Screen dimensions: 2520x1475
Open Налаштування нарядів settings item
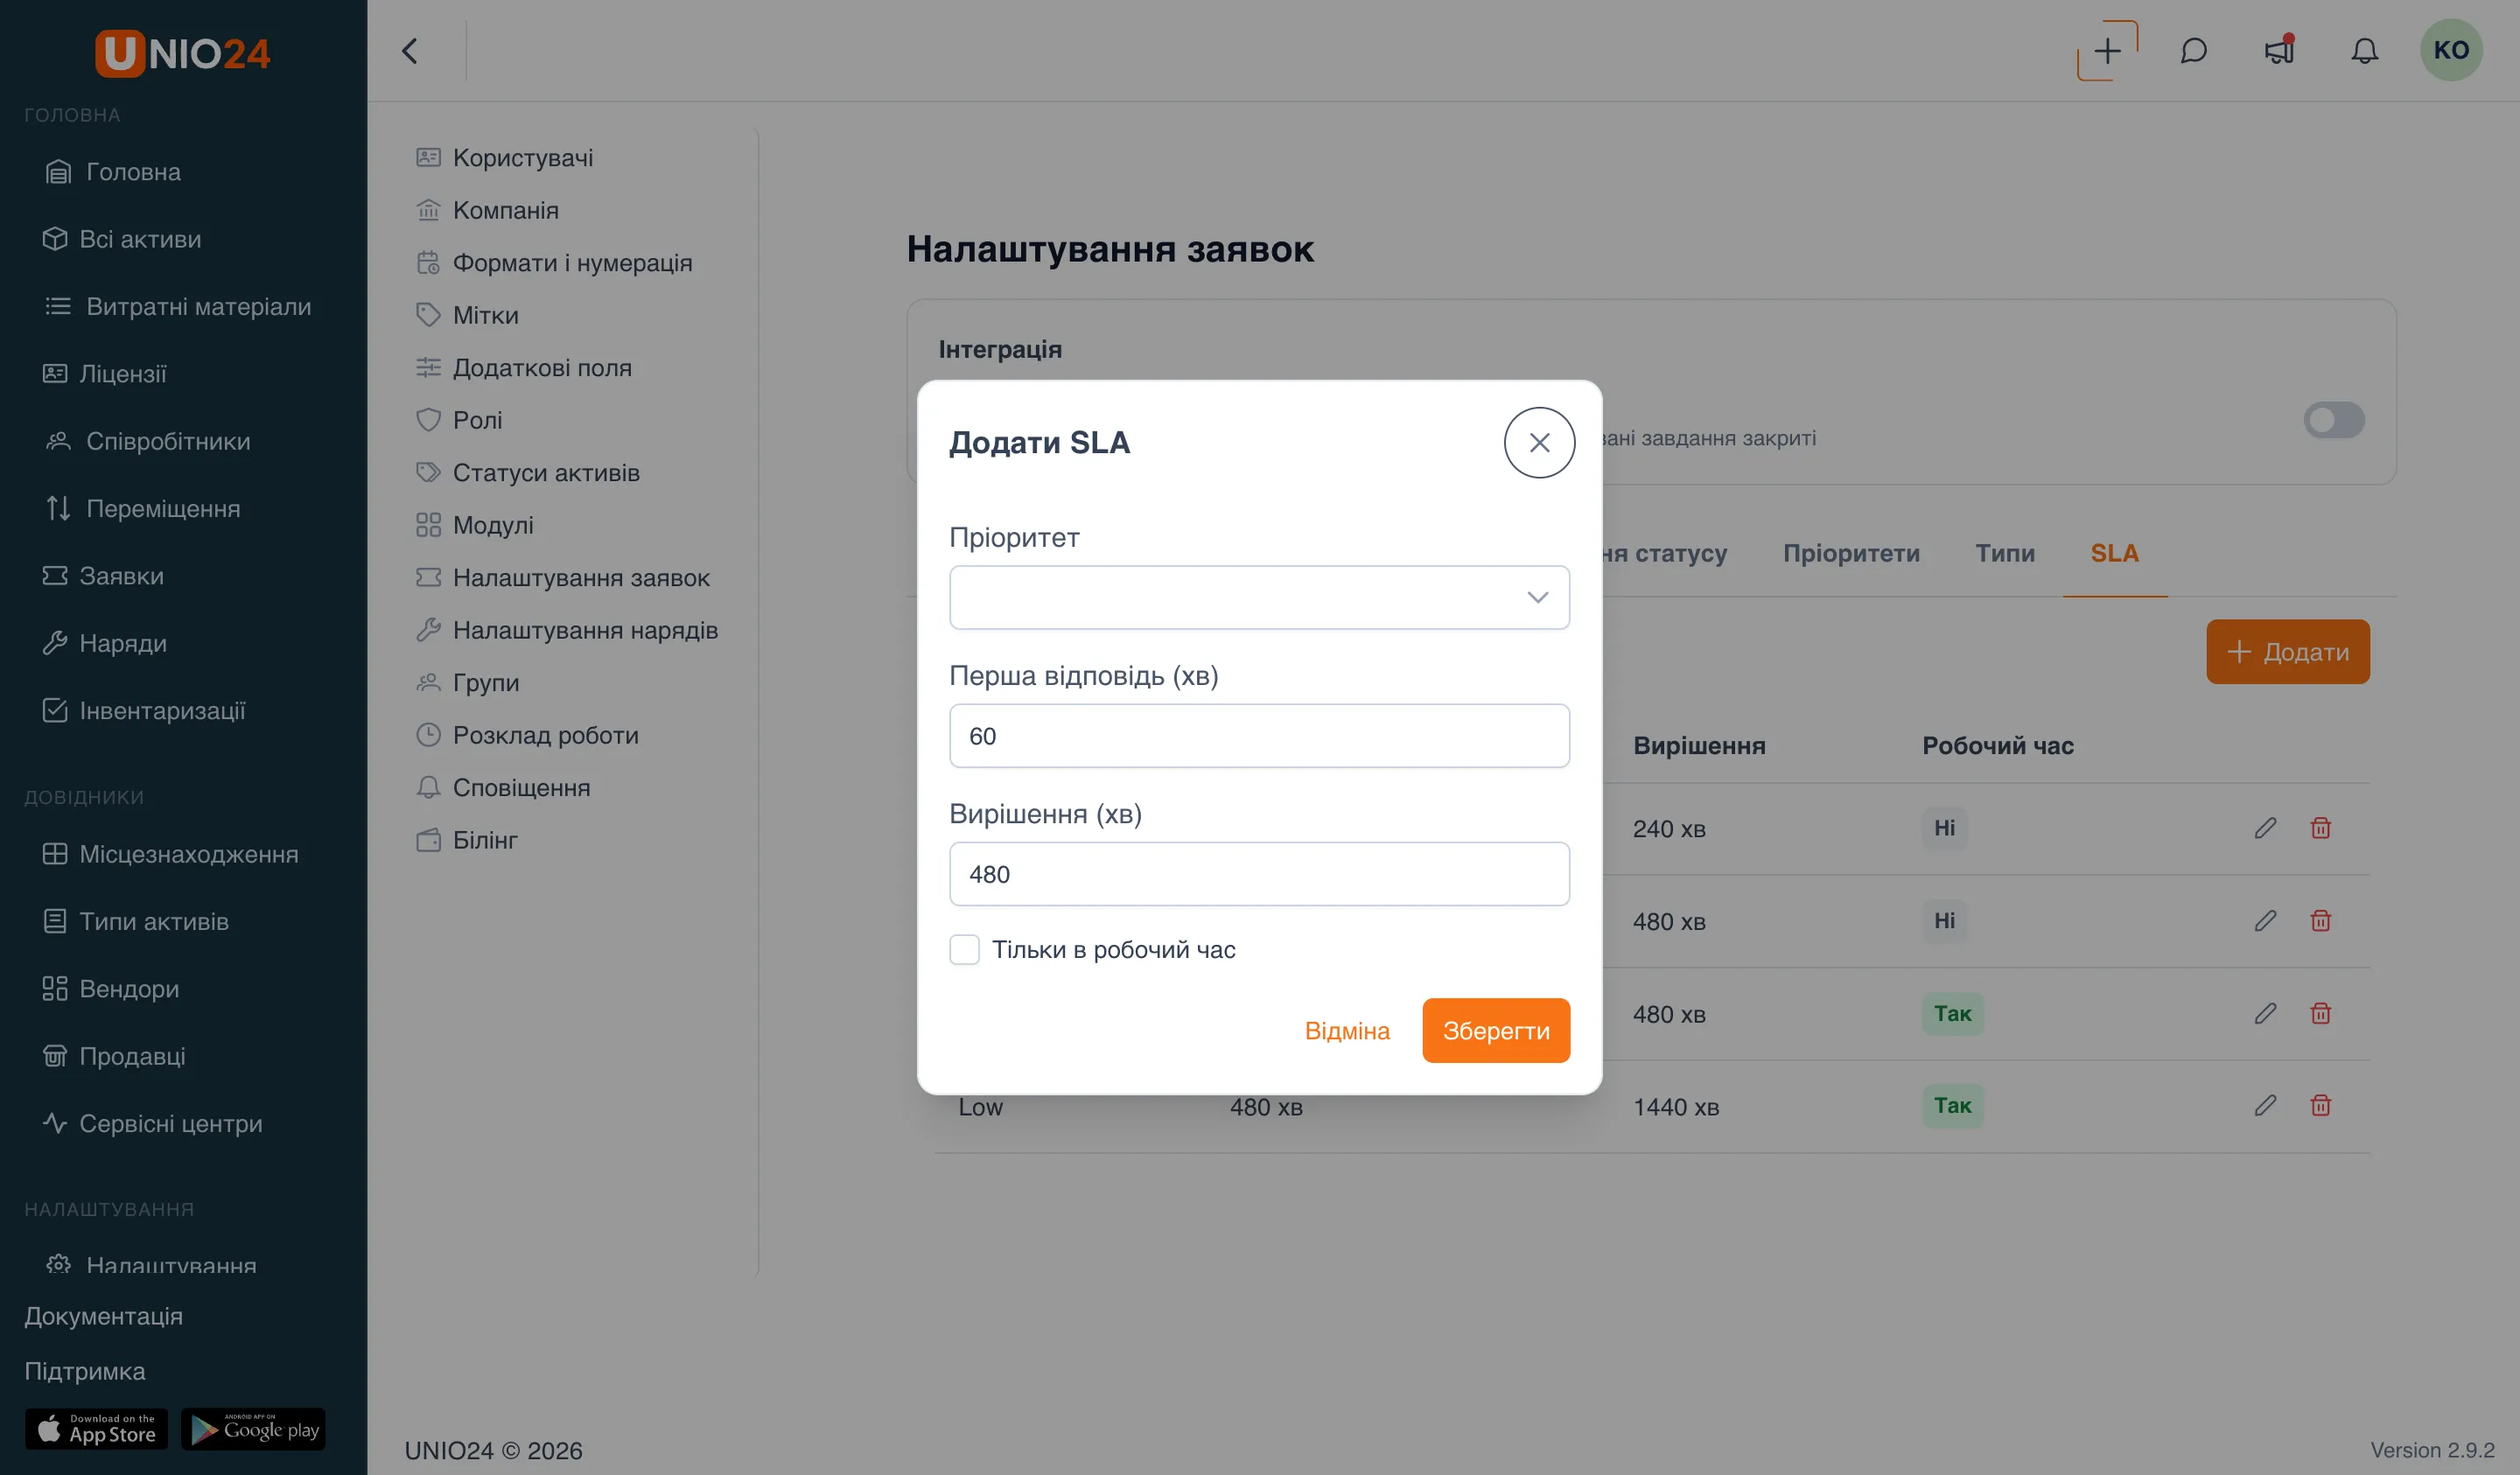click(567, 630)
